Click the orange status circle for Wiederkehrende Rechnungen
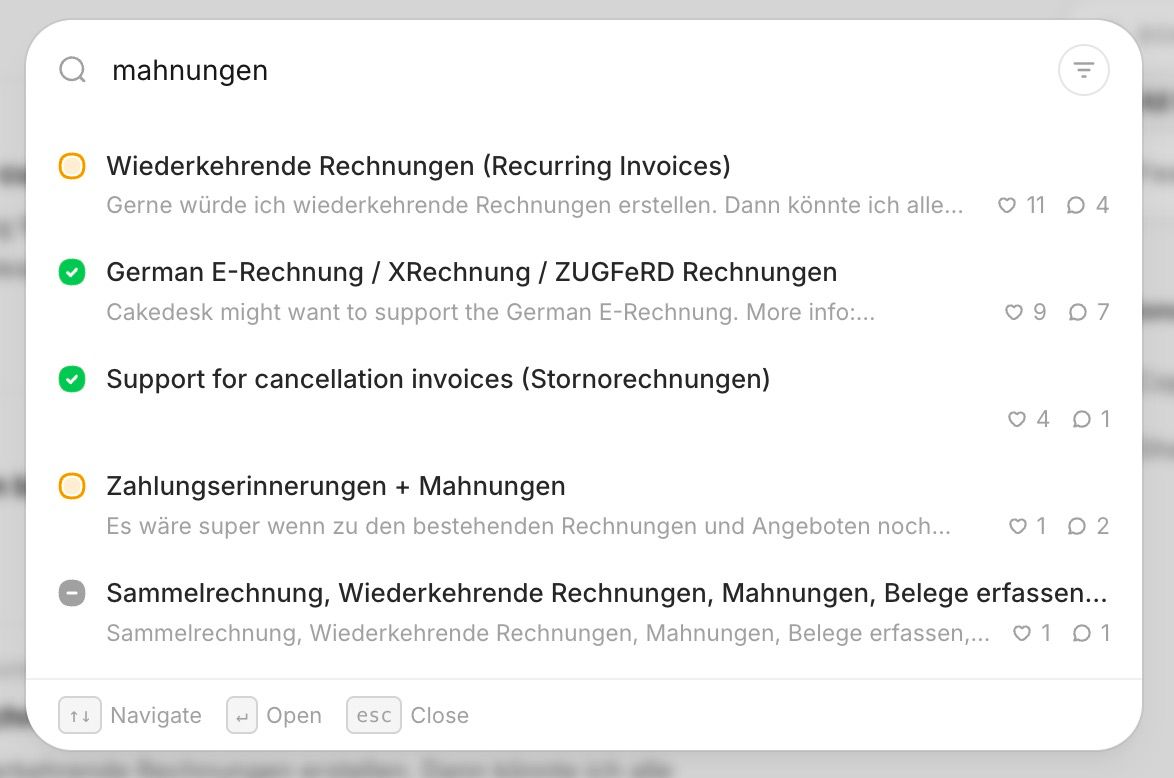Image resolution: width=1174 pixels, height=778 pixels. 72,166
